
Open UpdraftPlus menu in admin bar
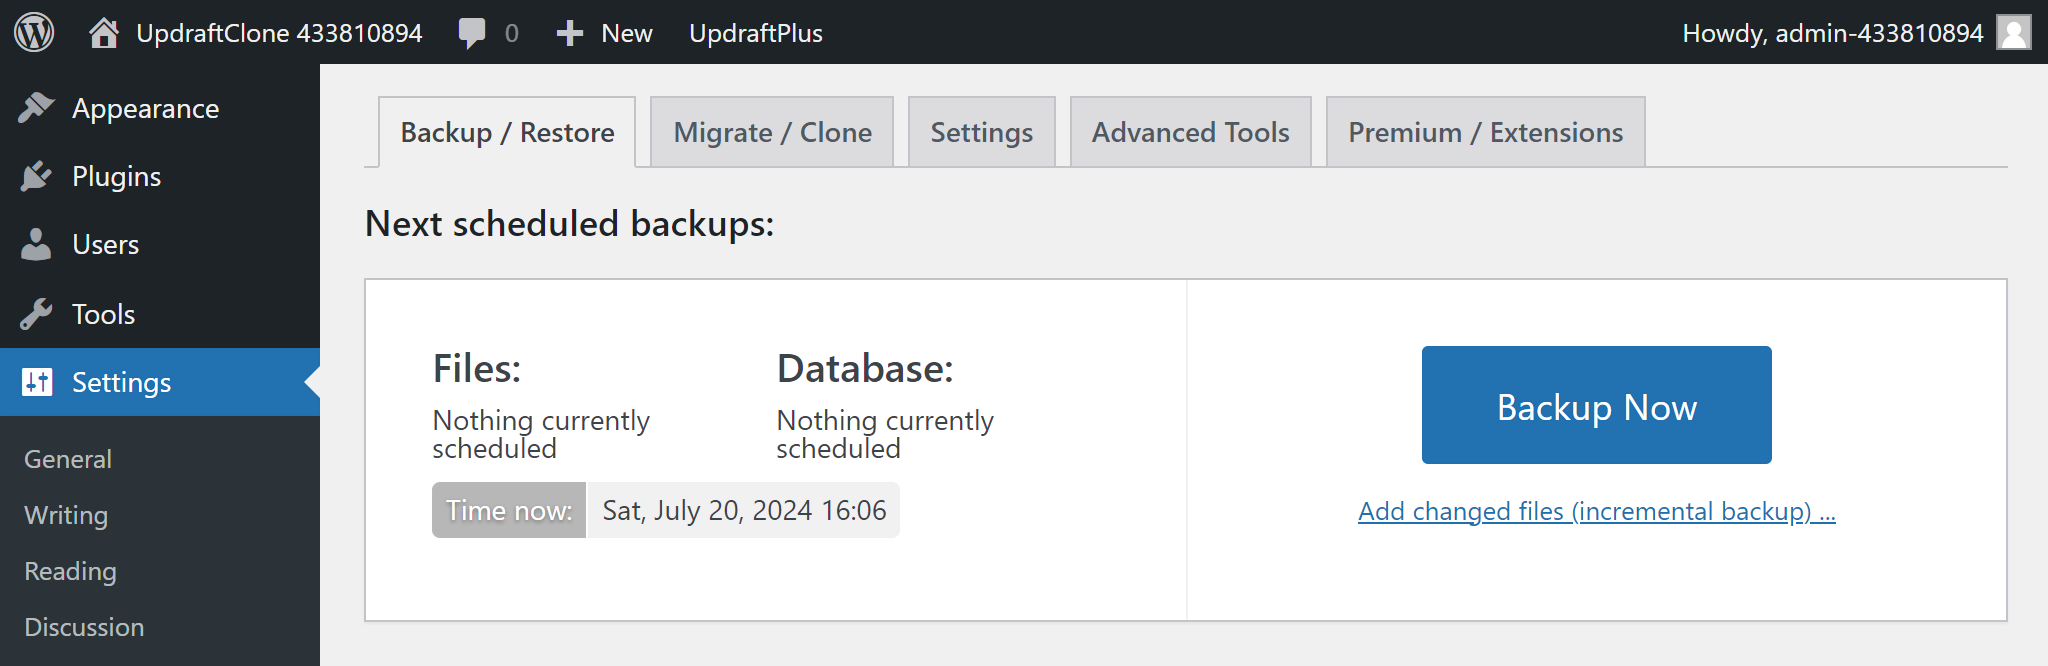click(755, 33)
